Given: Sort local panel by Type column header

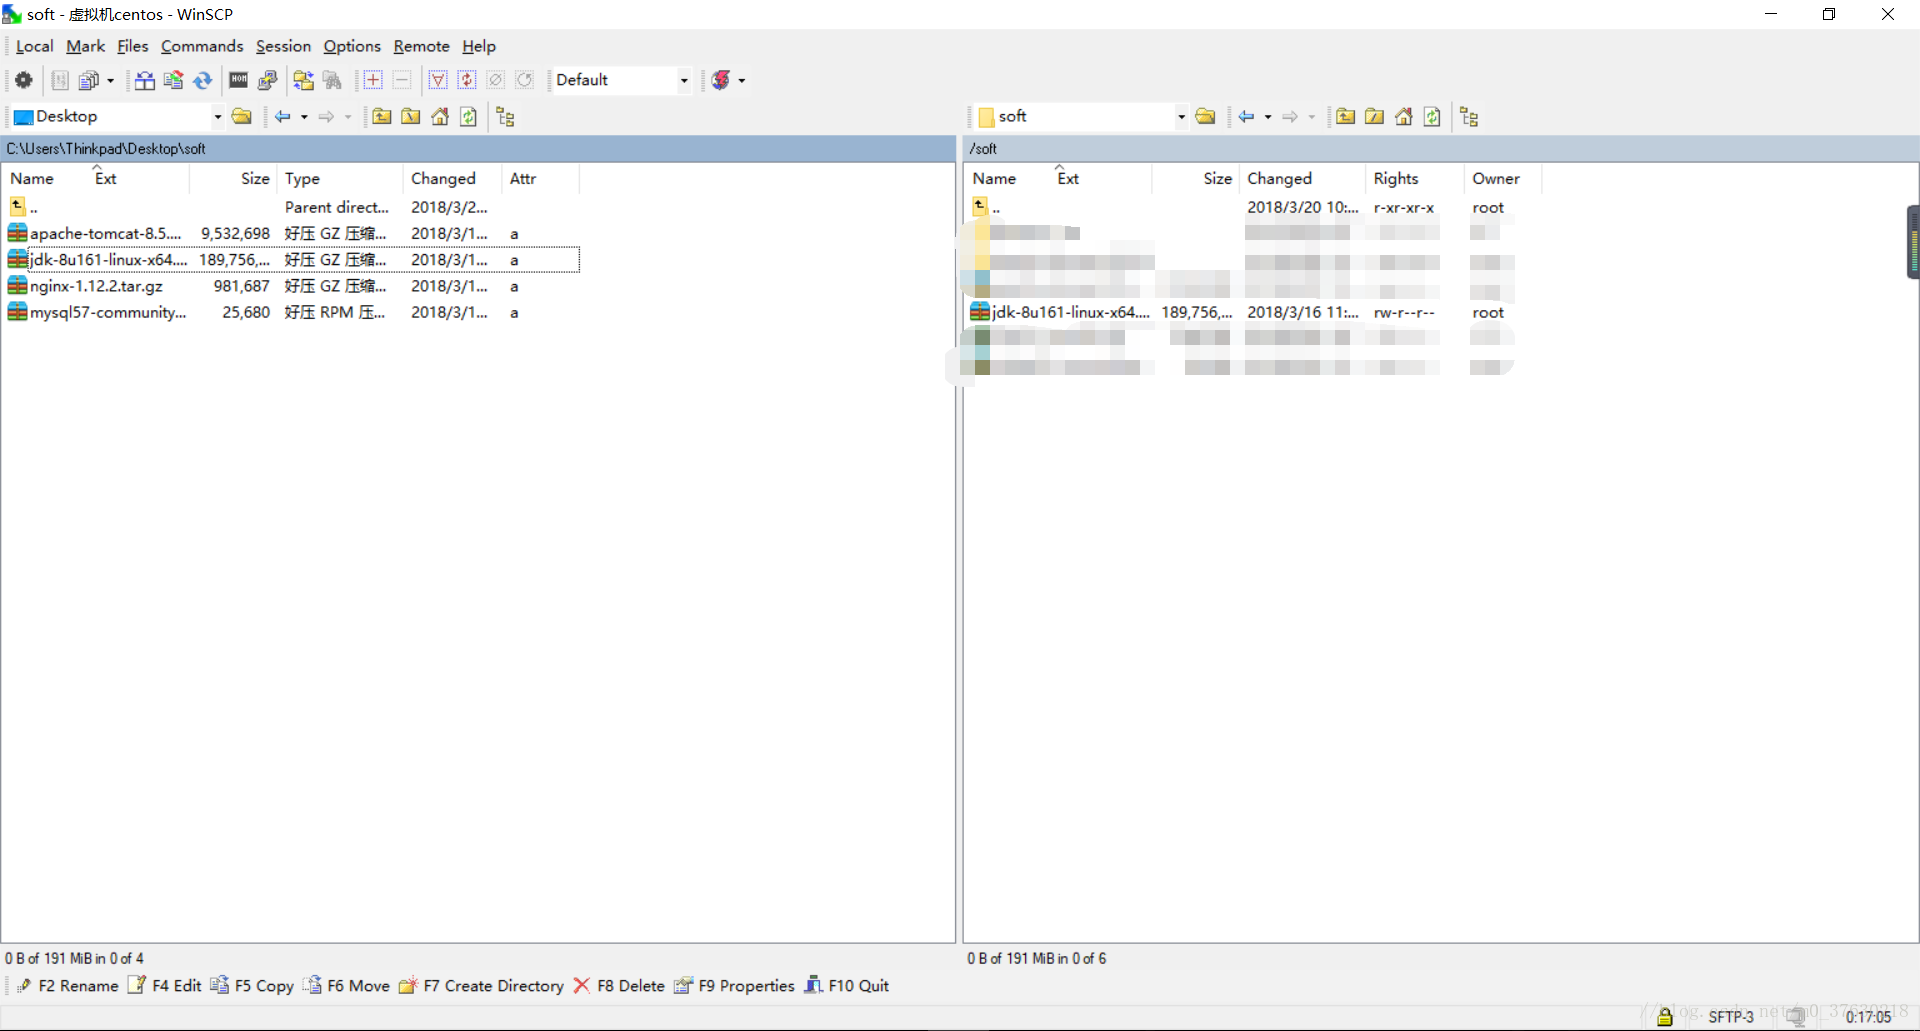Looking at the screenshot, I should pos(341,178).
